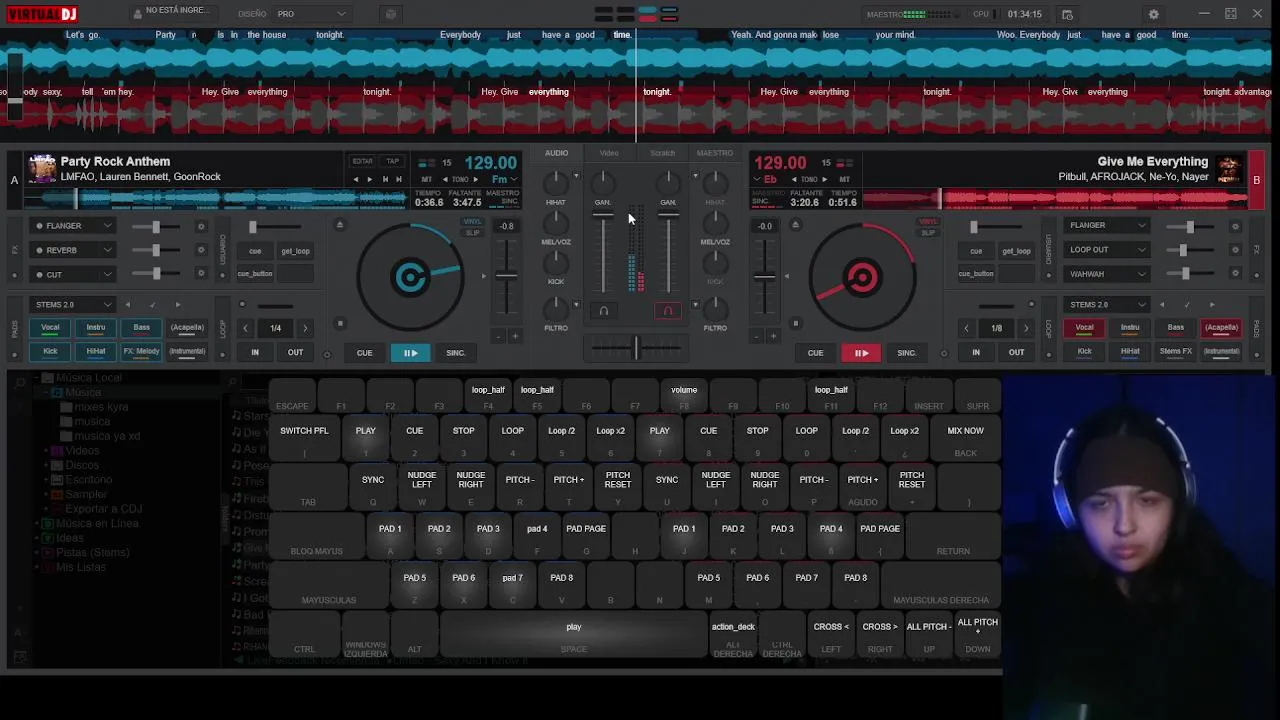Toggle Kick stem pad on deck A
1280x720 pixels.
coord(50,351)
